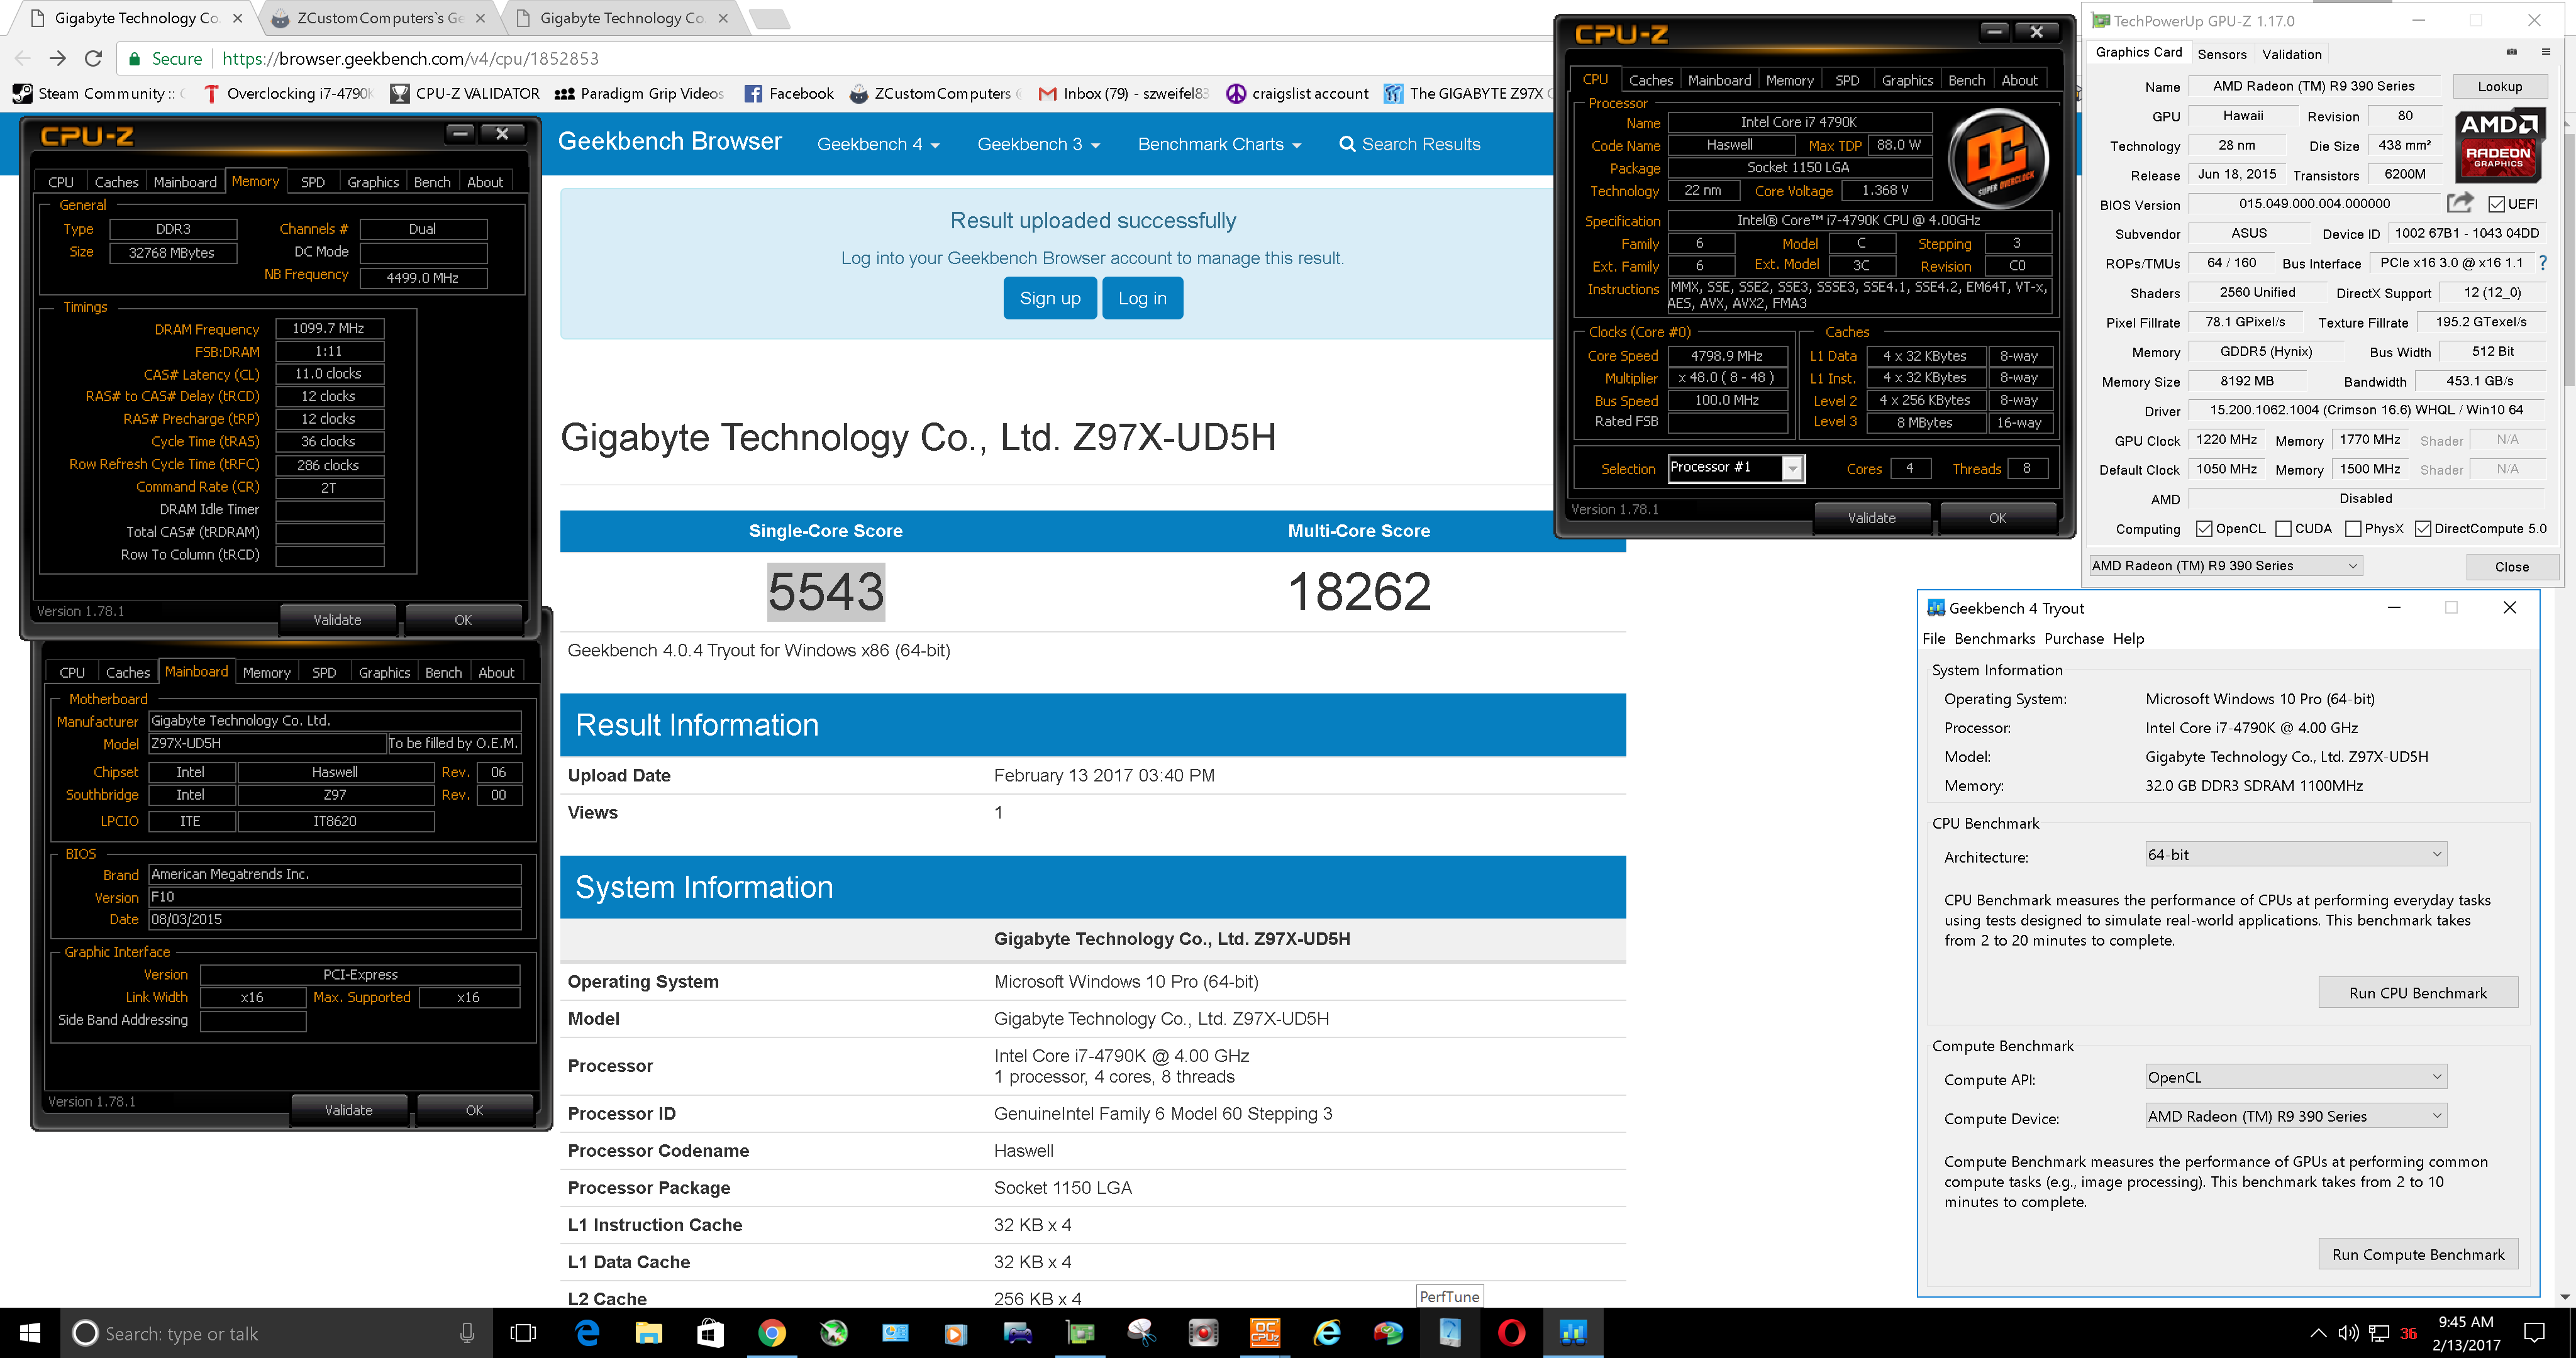Screen dimensions: 2576x1358
Task: Click the Bus Interface question mark icon
Action: 2543,262
